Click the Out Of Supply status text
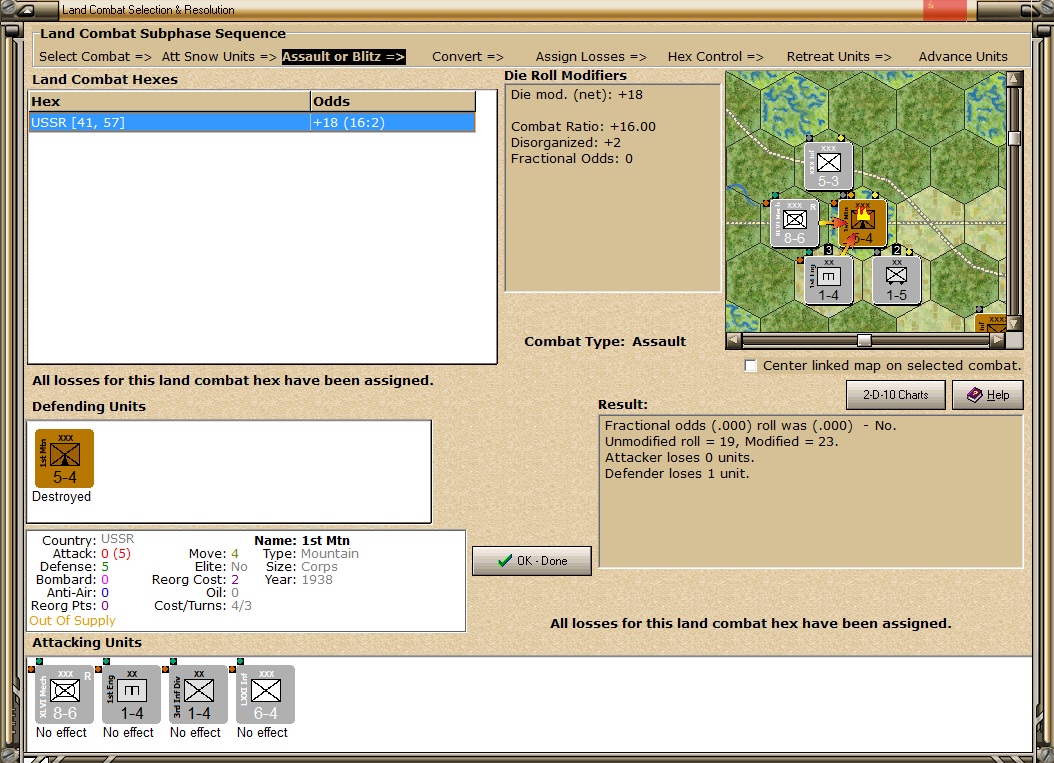The image size is (1054, 763). click(72, 620)
